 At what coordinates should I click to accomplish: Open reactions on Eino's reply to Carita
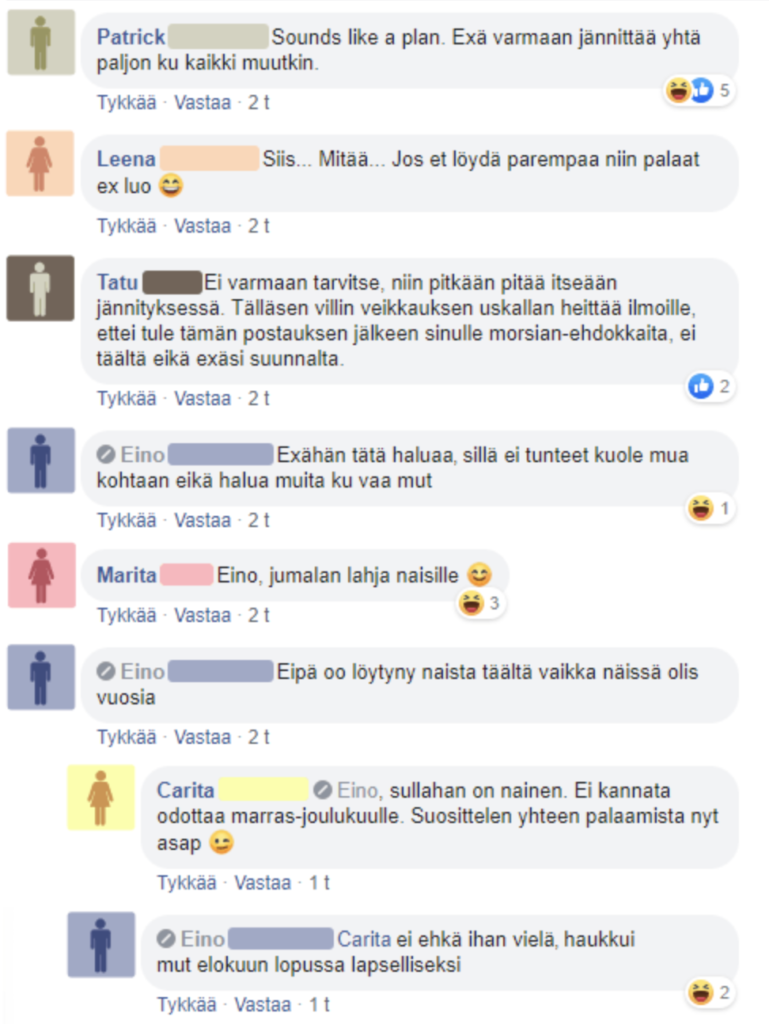[710, 993]
